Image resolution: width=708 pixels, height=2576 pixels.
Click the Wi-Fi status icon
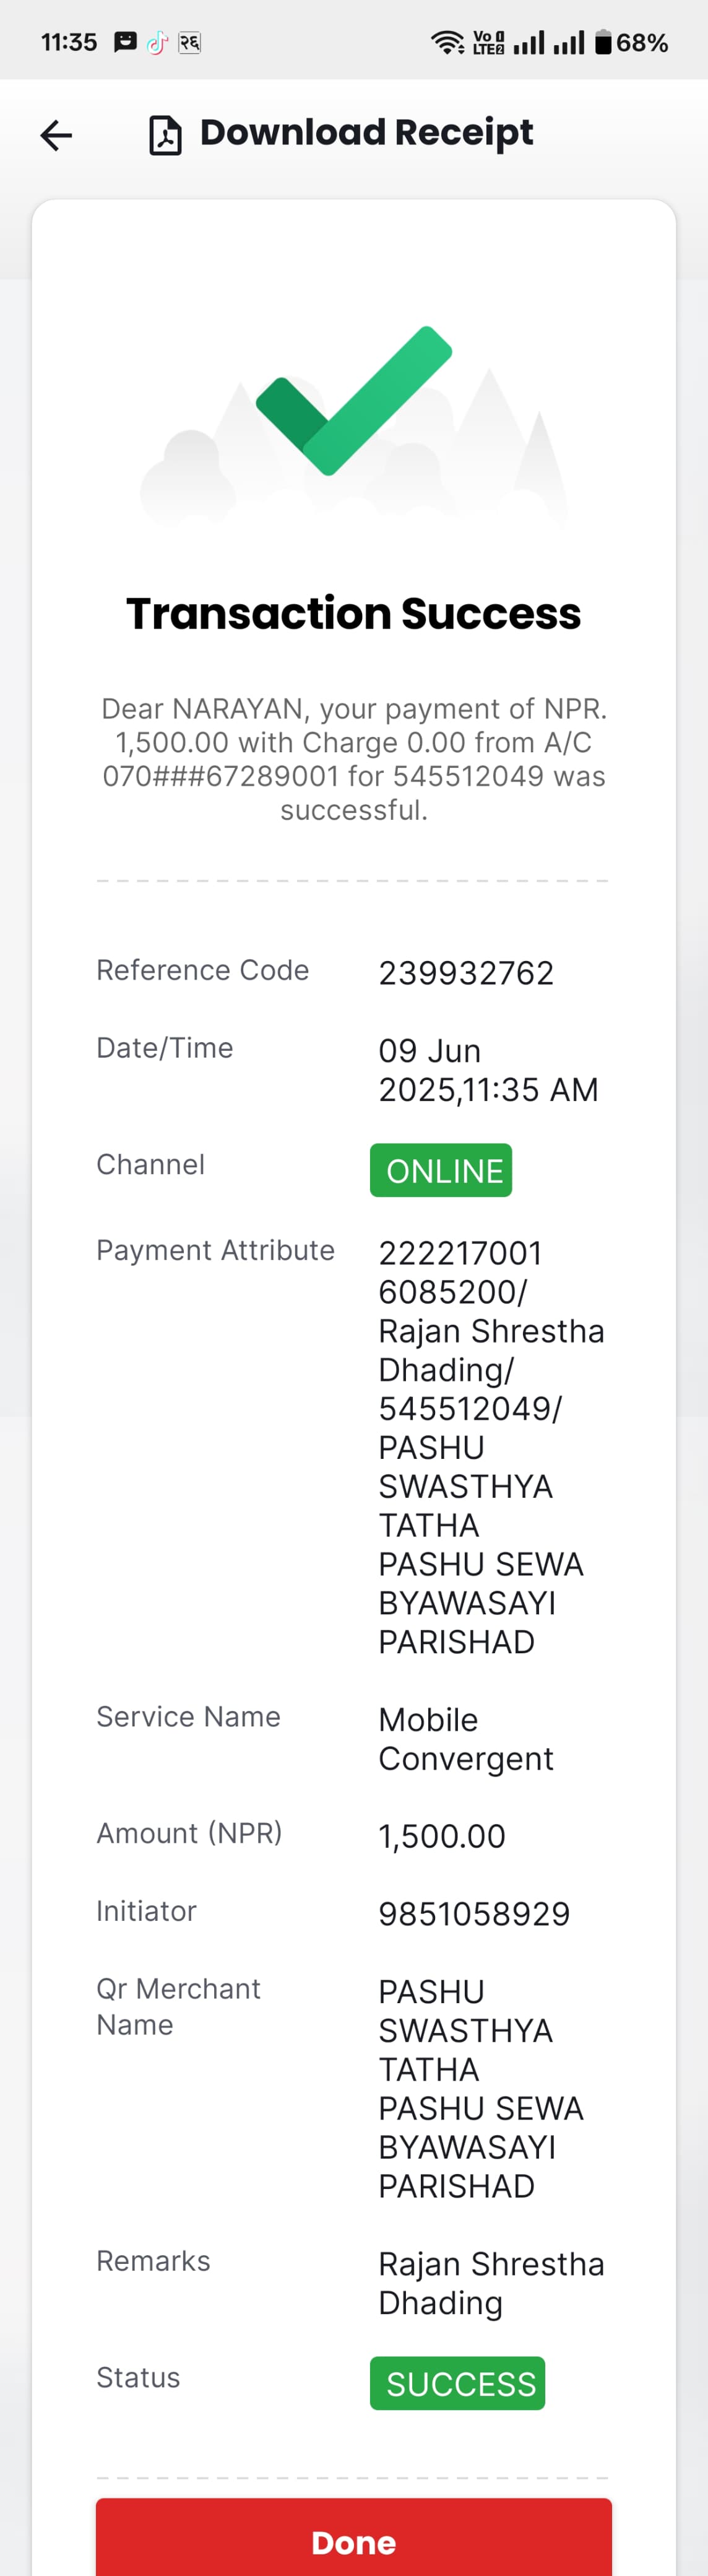click(x=447, y=42)
